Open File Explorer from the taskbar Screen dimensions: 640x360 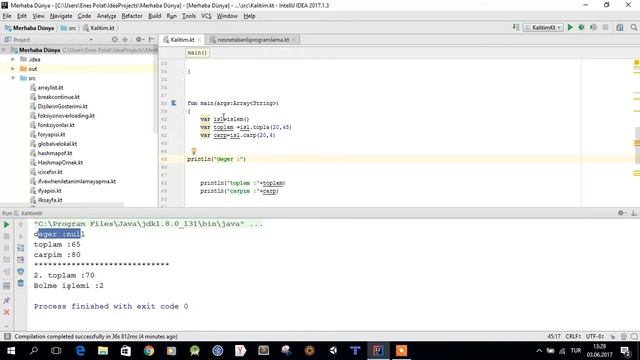(x=103, y=351)
